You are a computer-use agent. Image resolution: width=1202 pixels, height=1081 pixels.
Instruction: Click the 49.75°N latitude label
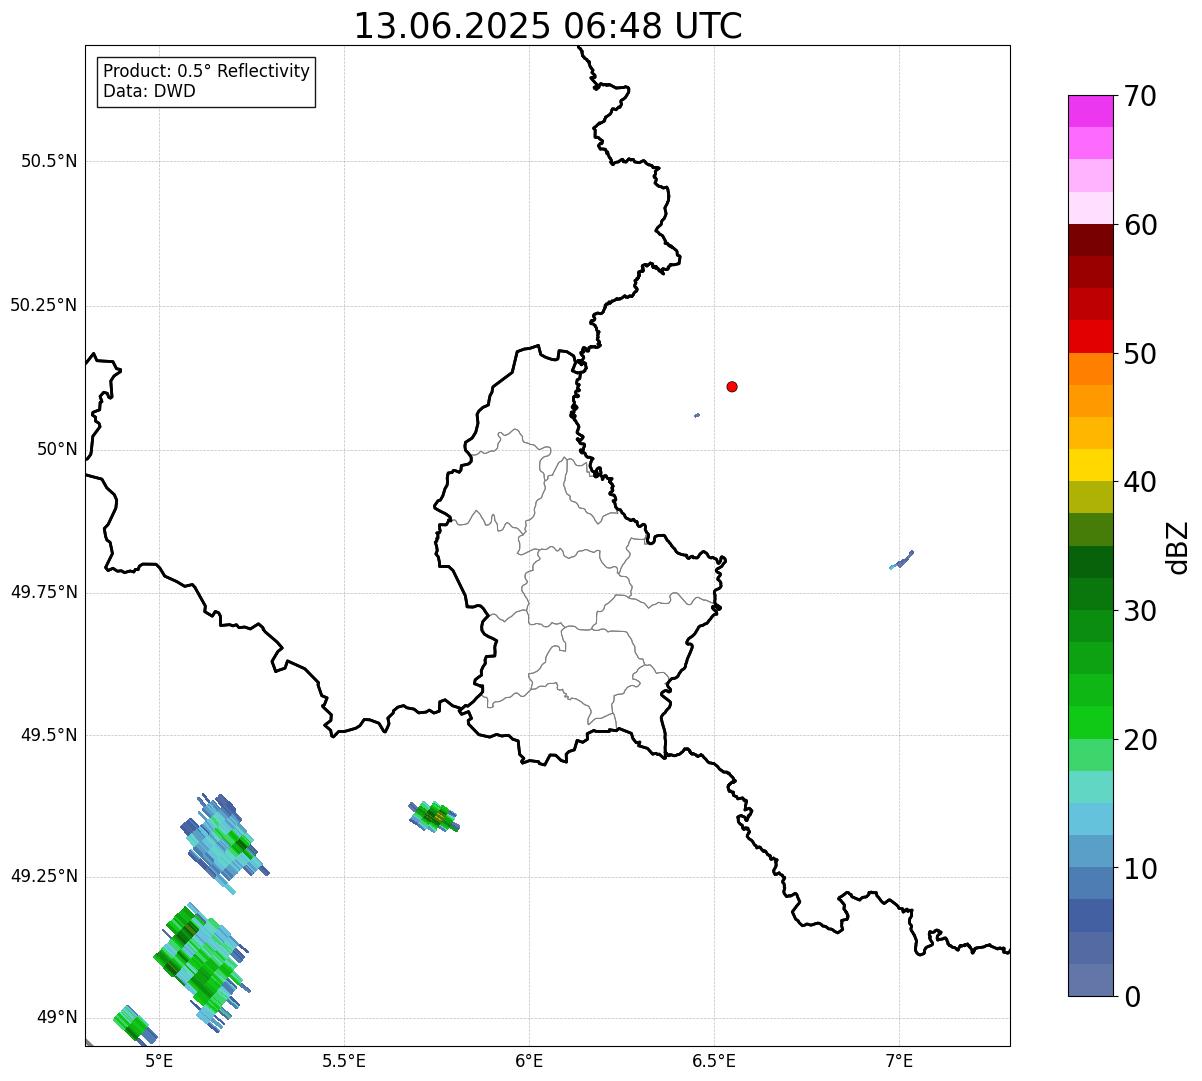click(44, 592)
